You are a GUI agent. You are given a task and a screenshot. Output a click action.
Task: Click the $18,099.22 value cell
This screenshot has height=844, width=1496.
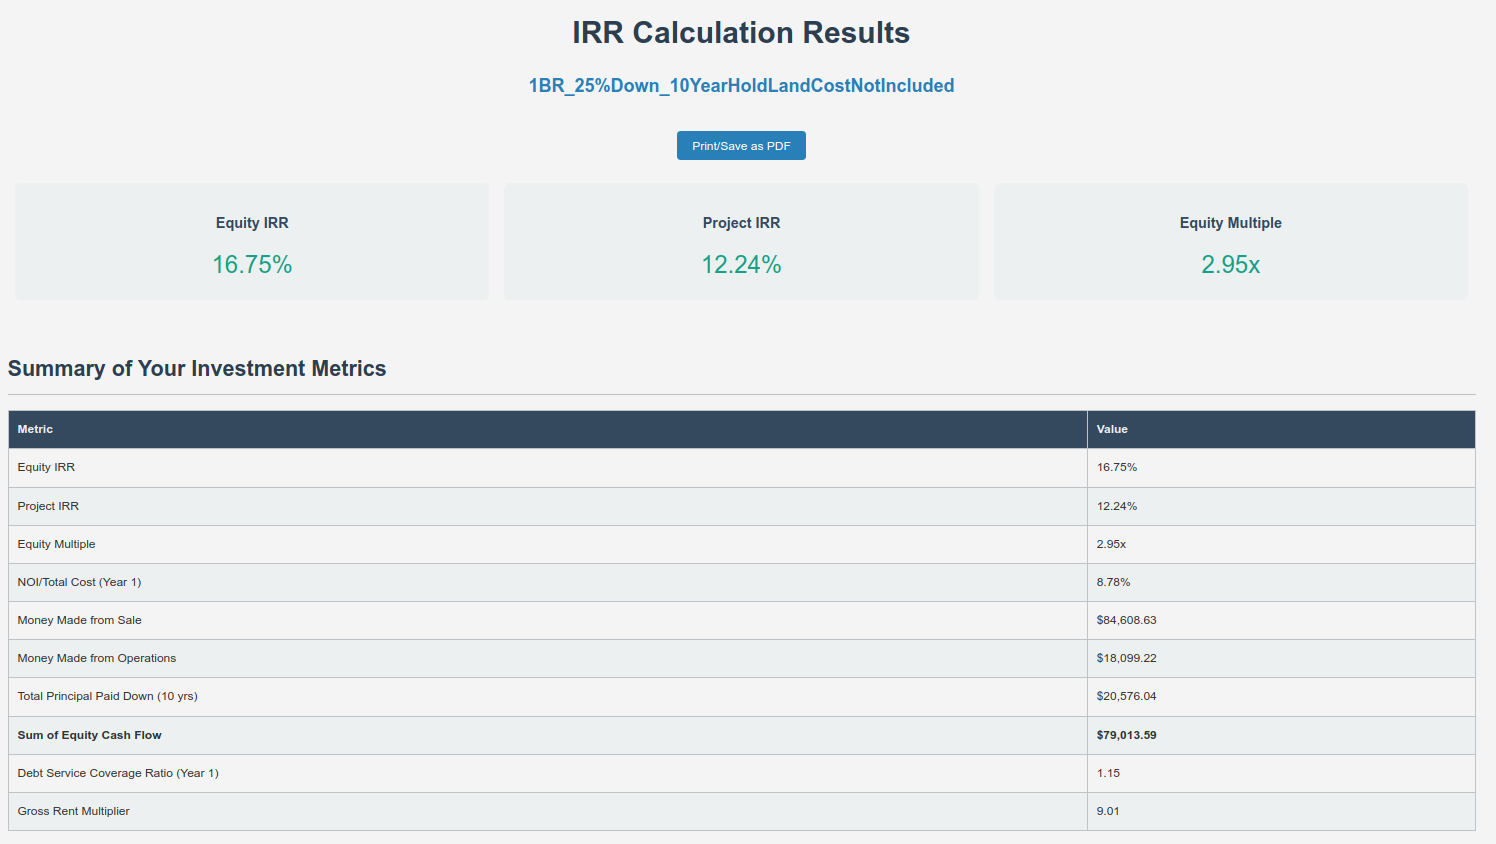tap(1281, 658)
